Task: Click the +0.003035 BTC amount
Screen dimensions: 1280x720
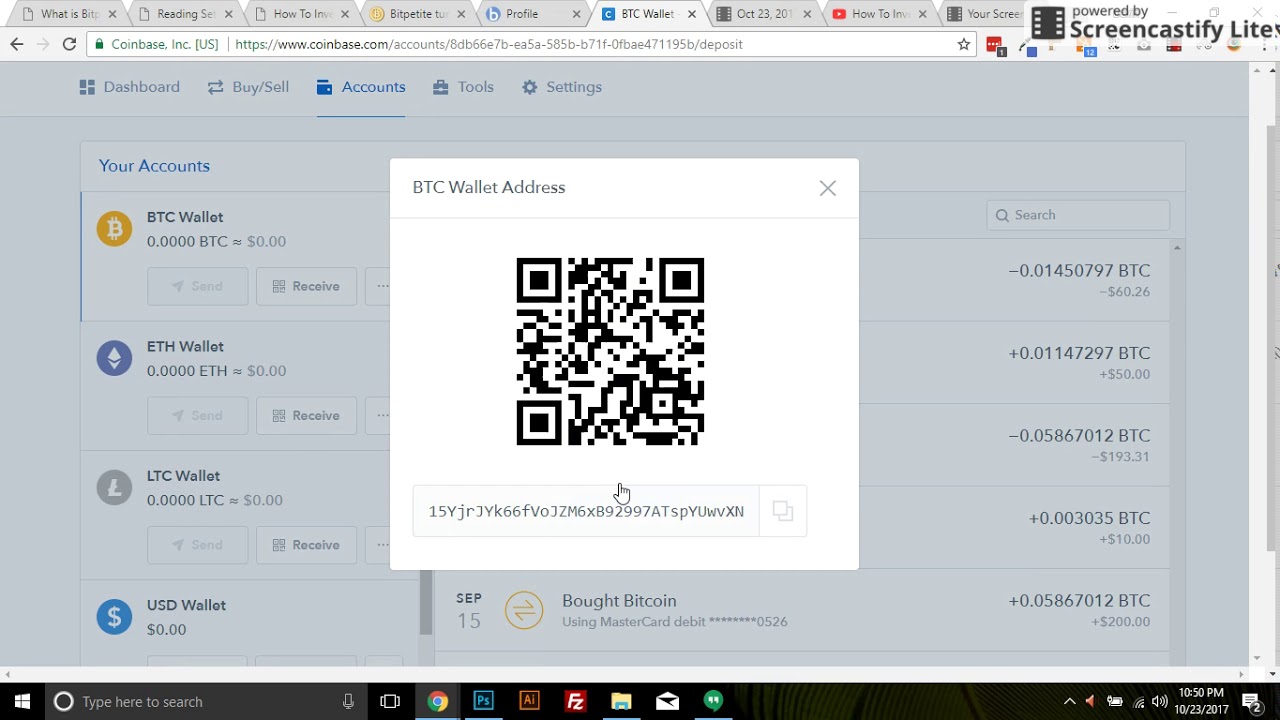Action: [1089, 518]
